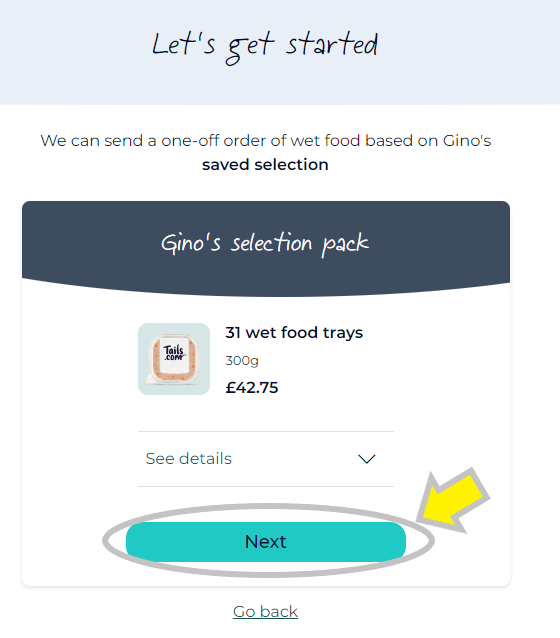The height and width of the screenshot is (638, 560).
Task: Click the dark navy card header area
Action: point(266,248)
